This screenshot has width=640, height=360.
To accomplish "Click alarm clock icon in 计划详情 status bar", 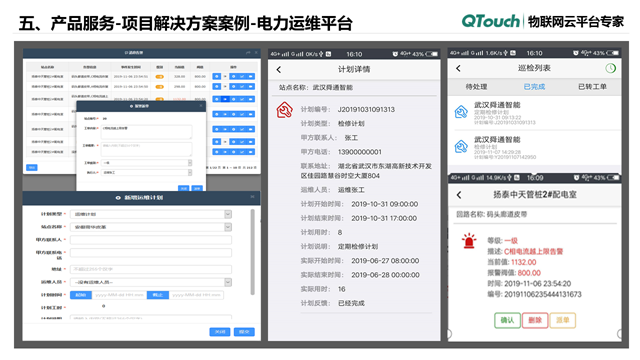I will pos(395,54).
